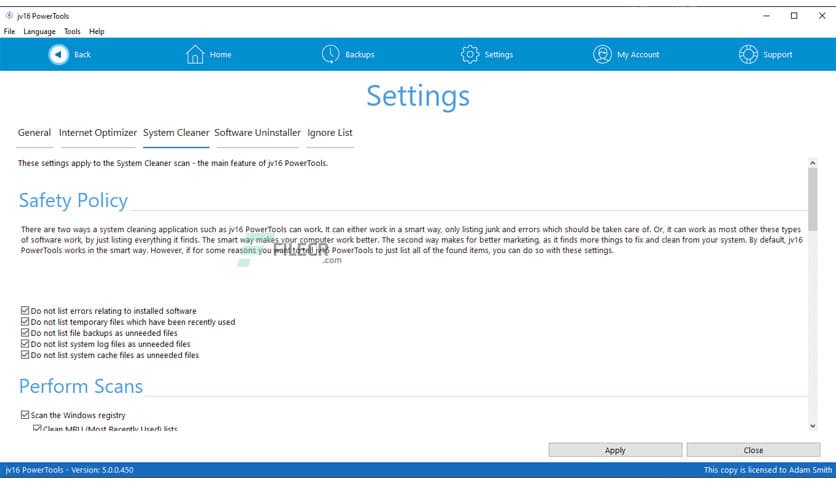Click the scrollbar up arrow

click(813, 163)
